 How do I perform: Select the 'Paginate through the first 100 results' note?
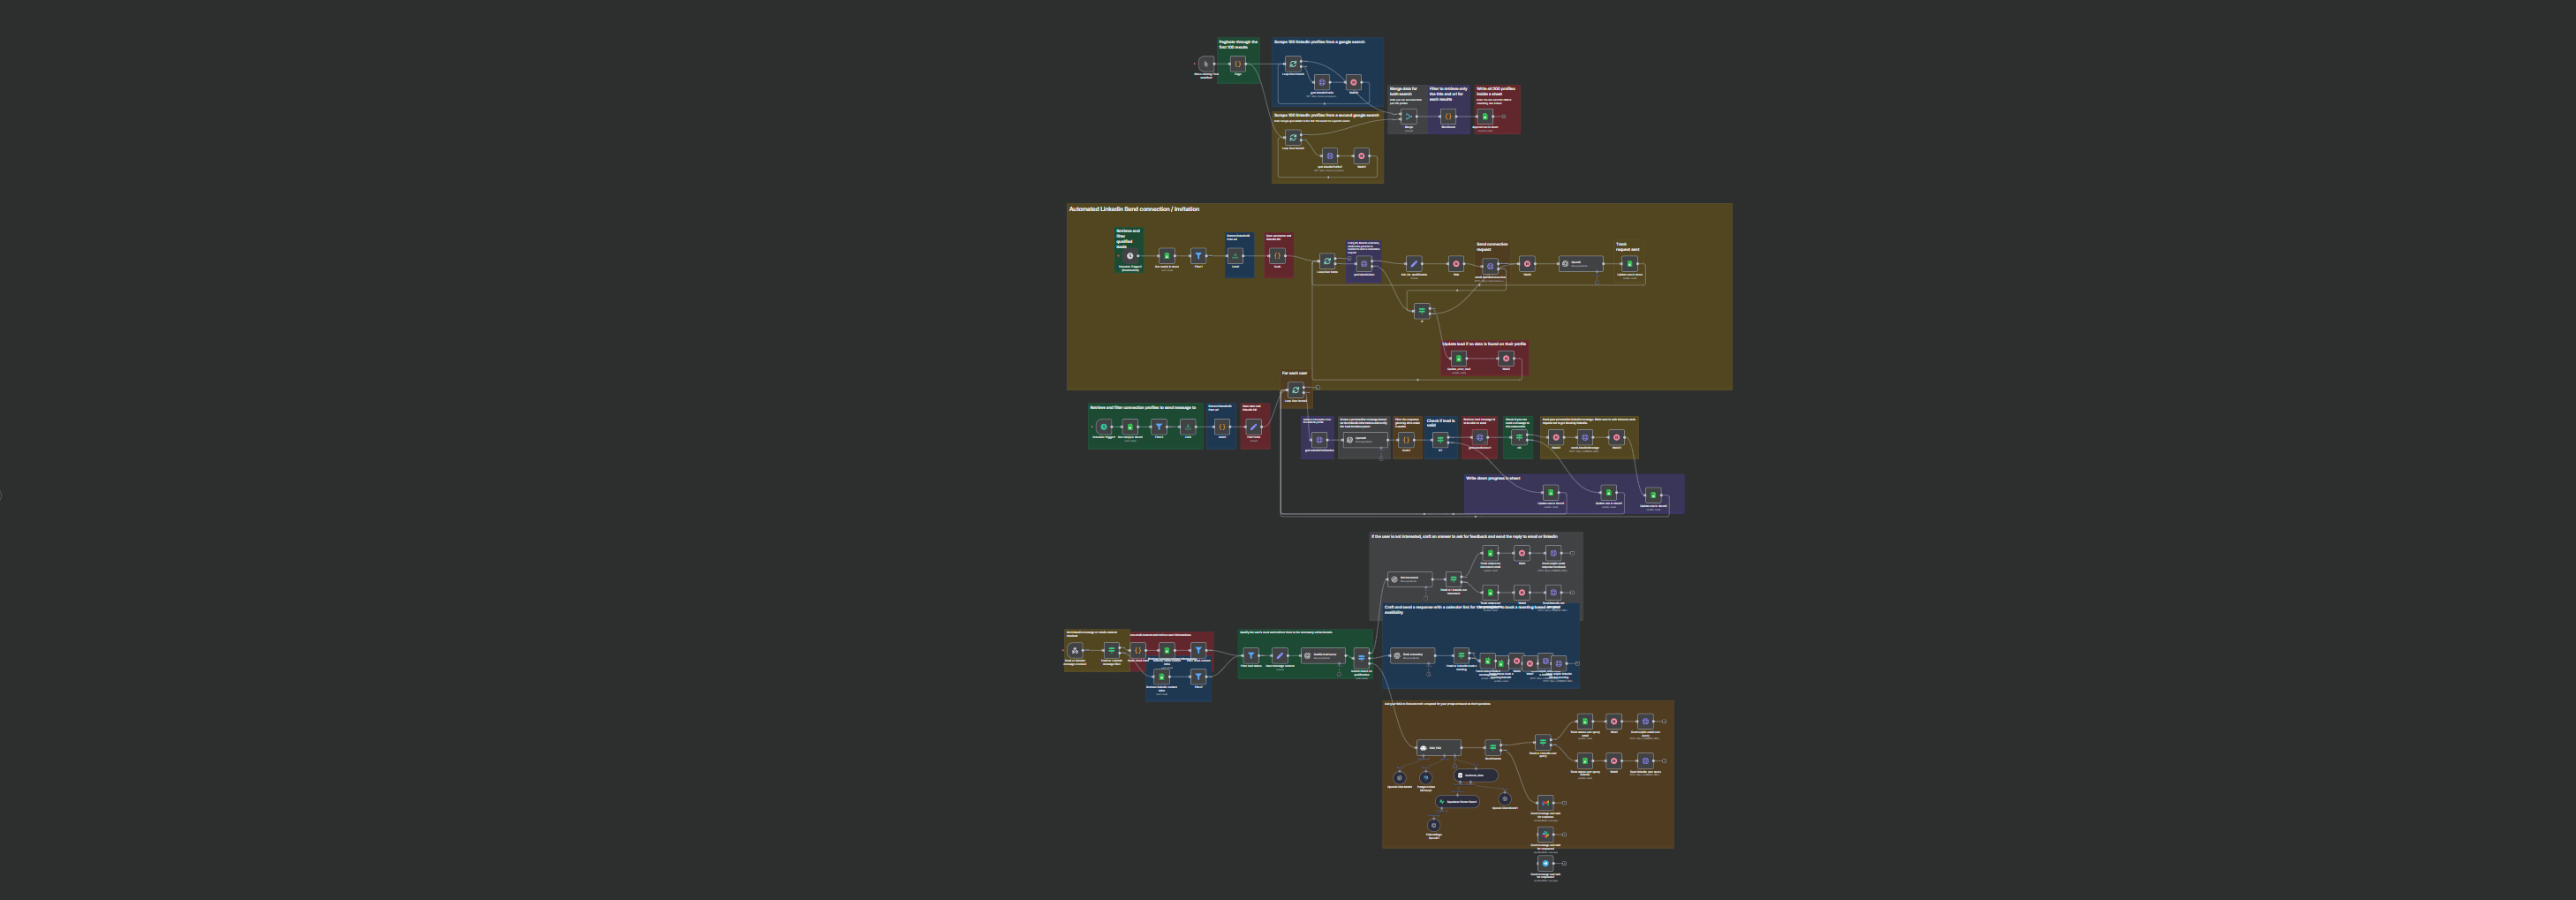click(x=1238, y=60)
